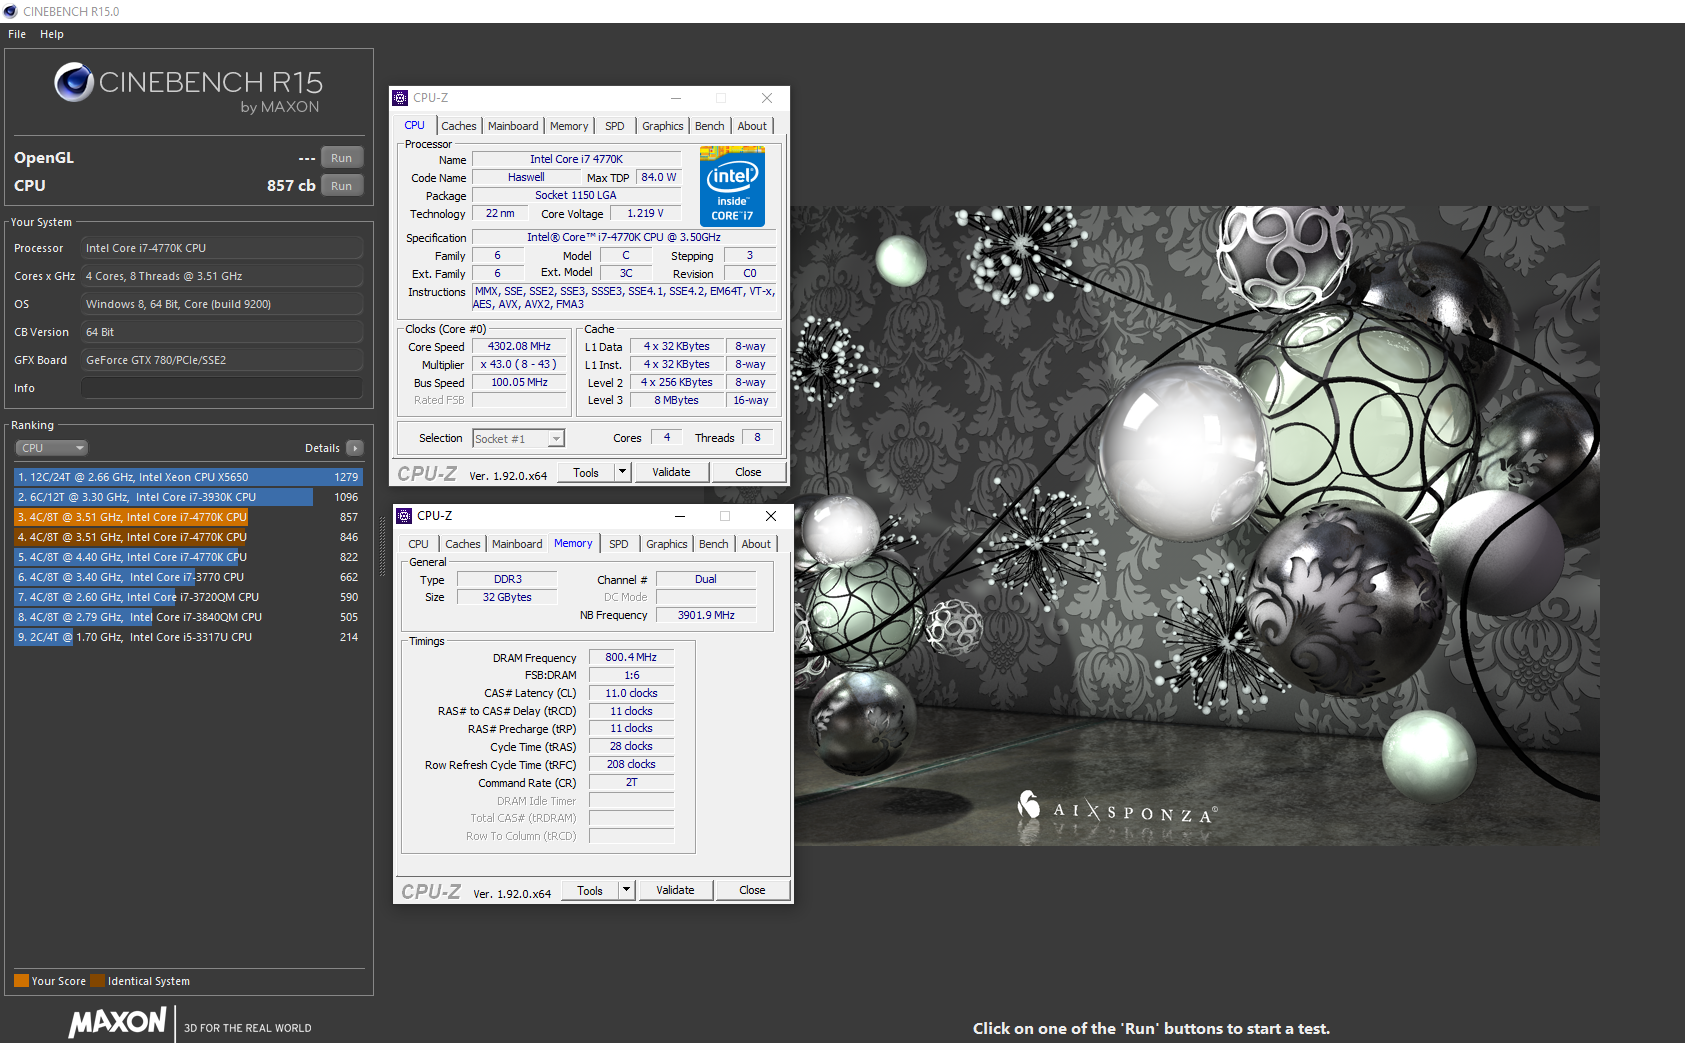Open the Details arrow in Ranking panel
The width and height of the screenshot is (1685, 1043).
click(x=355, y=448)
